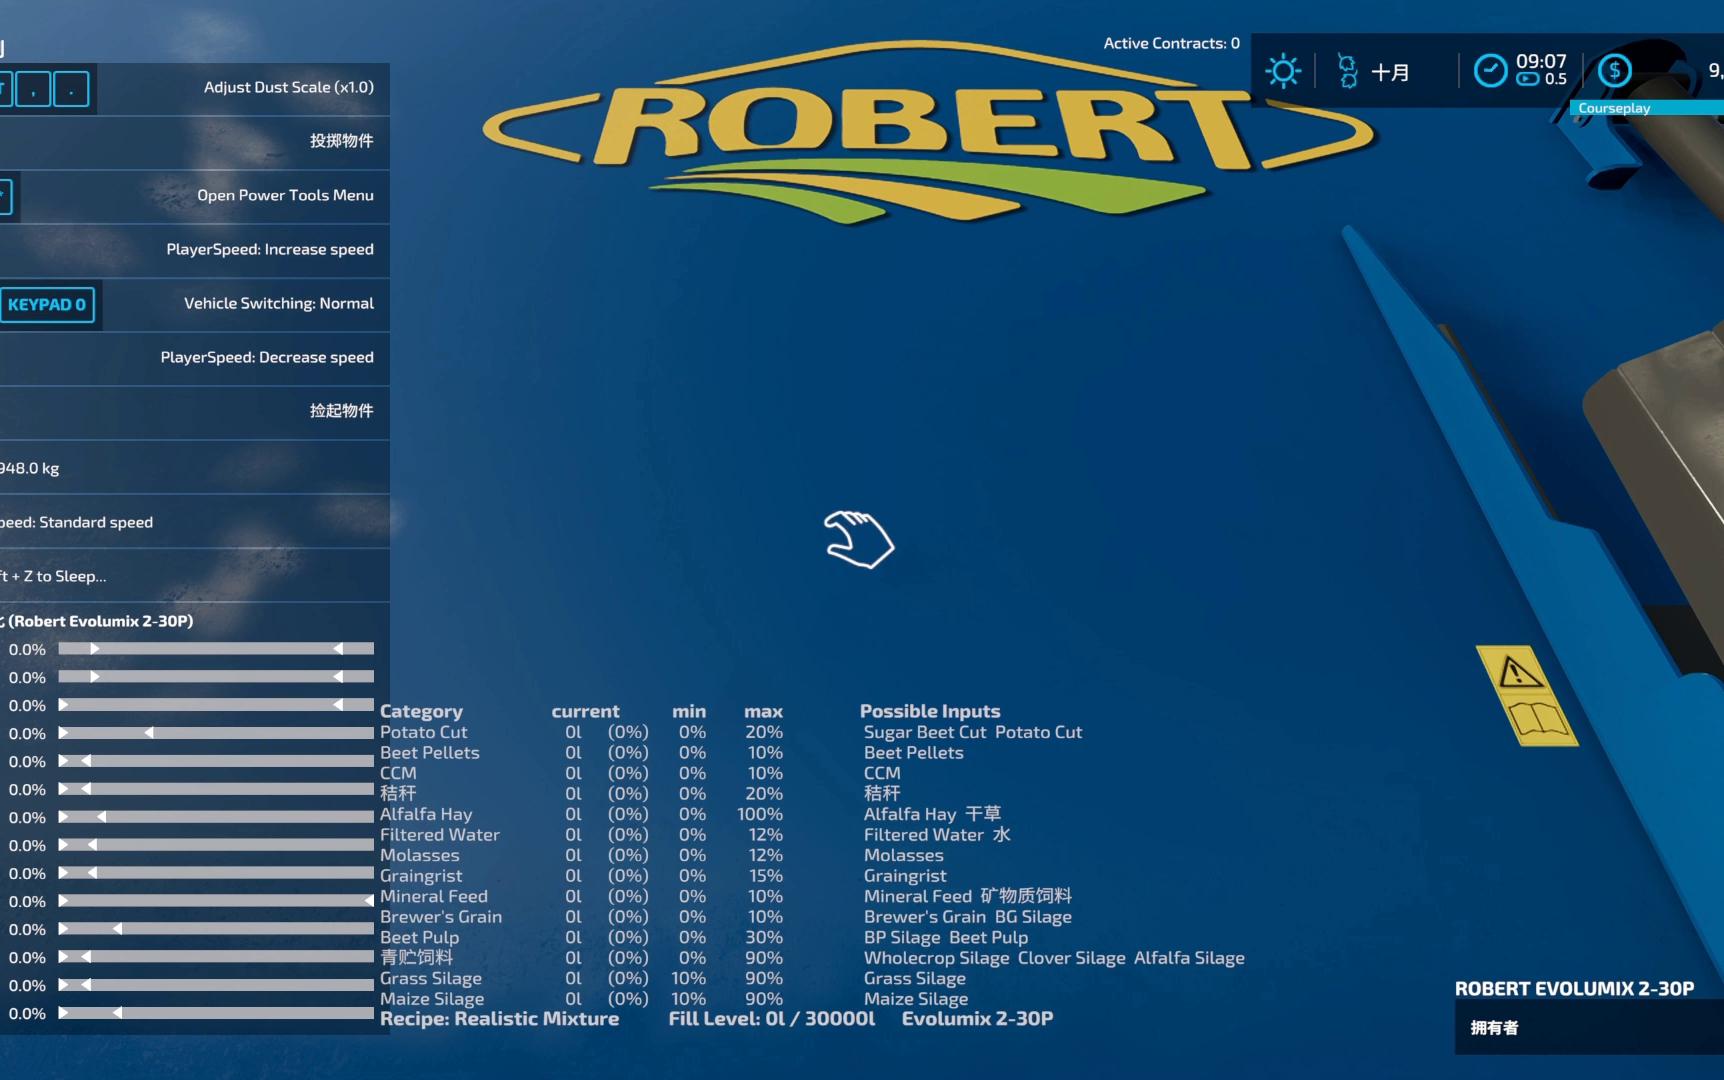
Task: Click the Beet Pellets category name
Action: coord(429,752)
